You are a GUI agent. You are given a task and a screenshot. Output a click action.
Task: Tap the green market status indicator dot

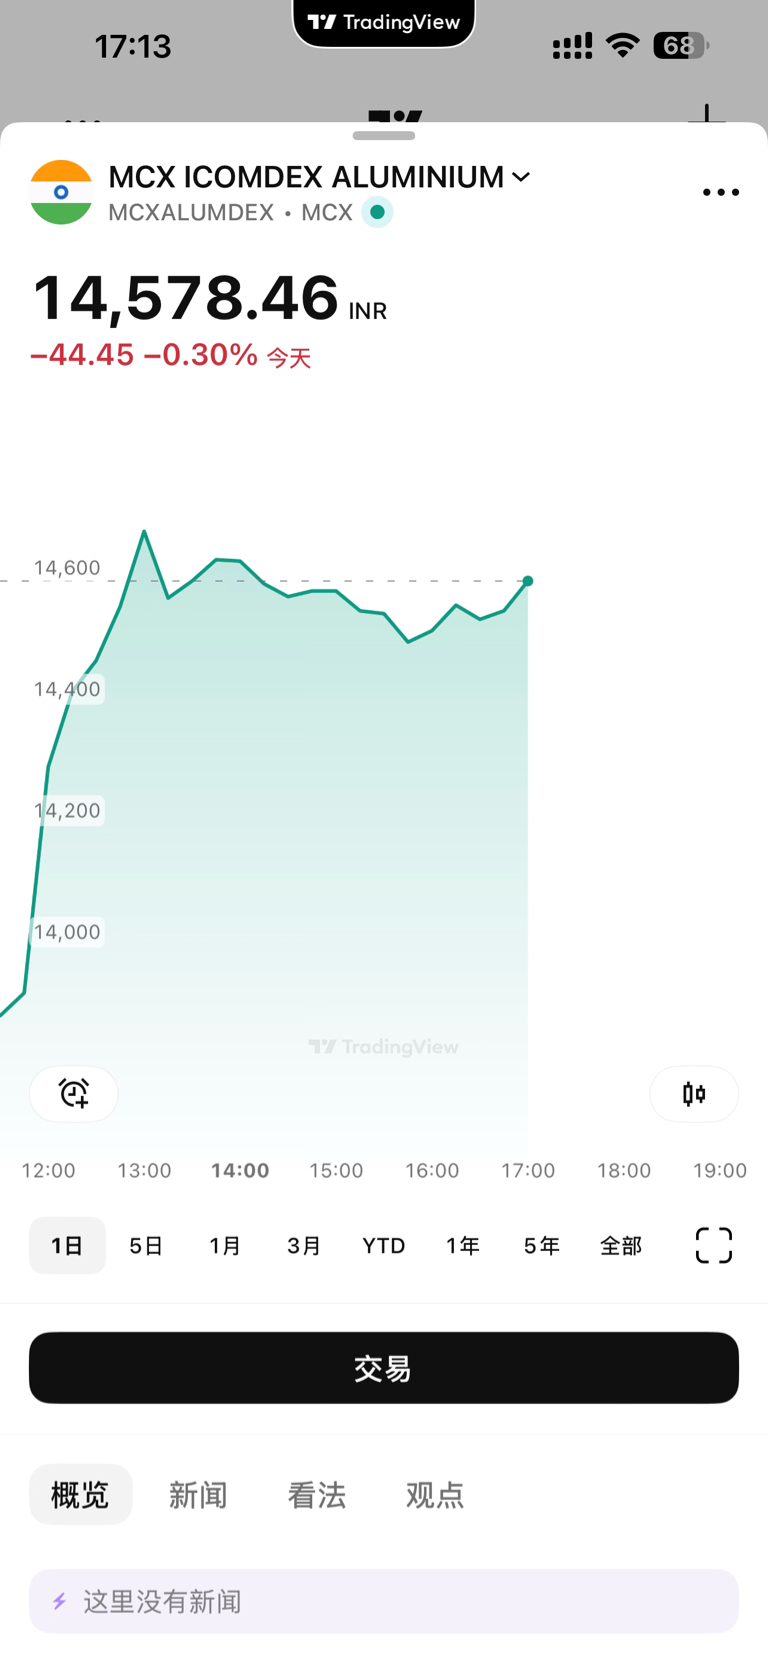click(378, 212)
